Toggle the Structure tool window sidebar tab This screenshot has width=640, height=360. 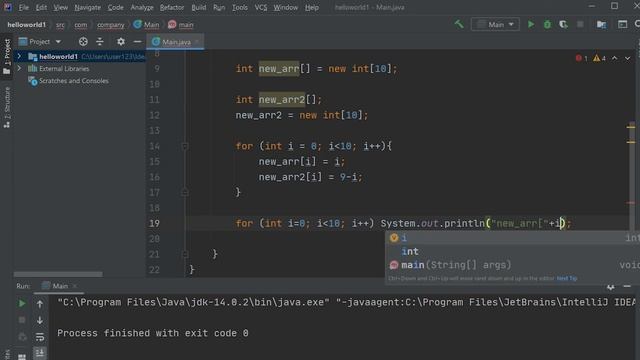tap(7, 107)
